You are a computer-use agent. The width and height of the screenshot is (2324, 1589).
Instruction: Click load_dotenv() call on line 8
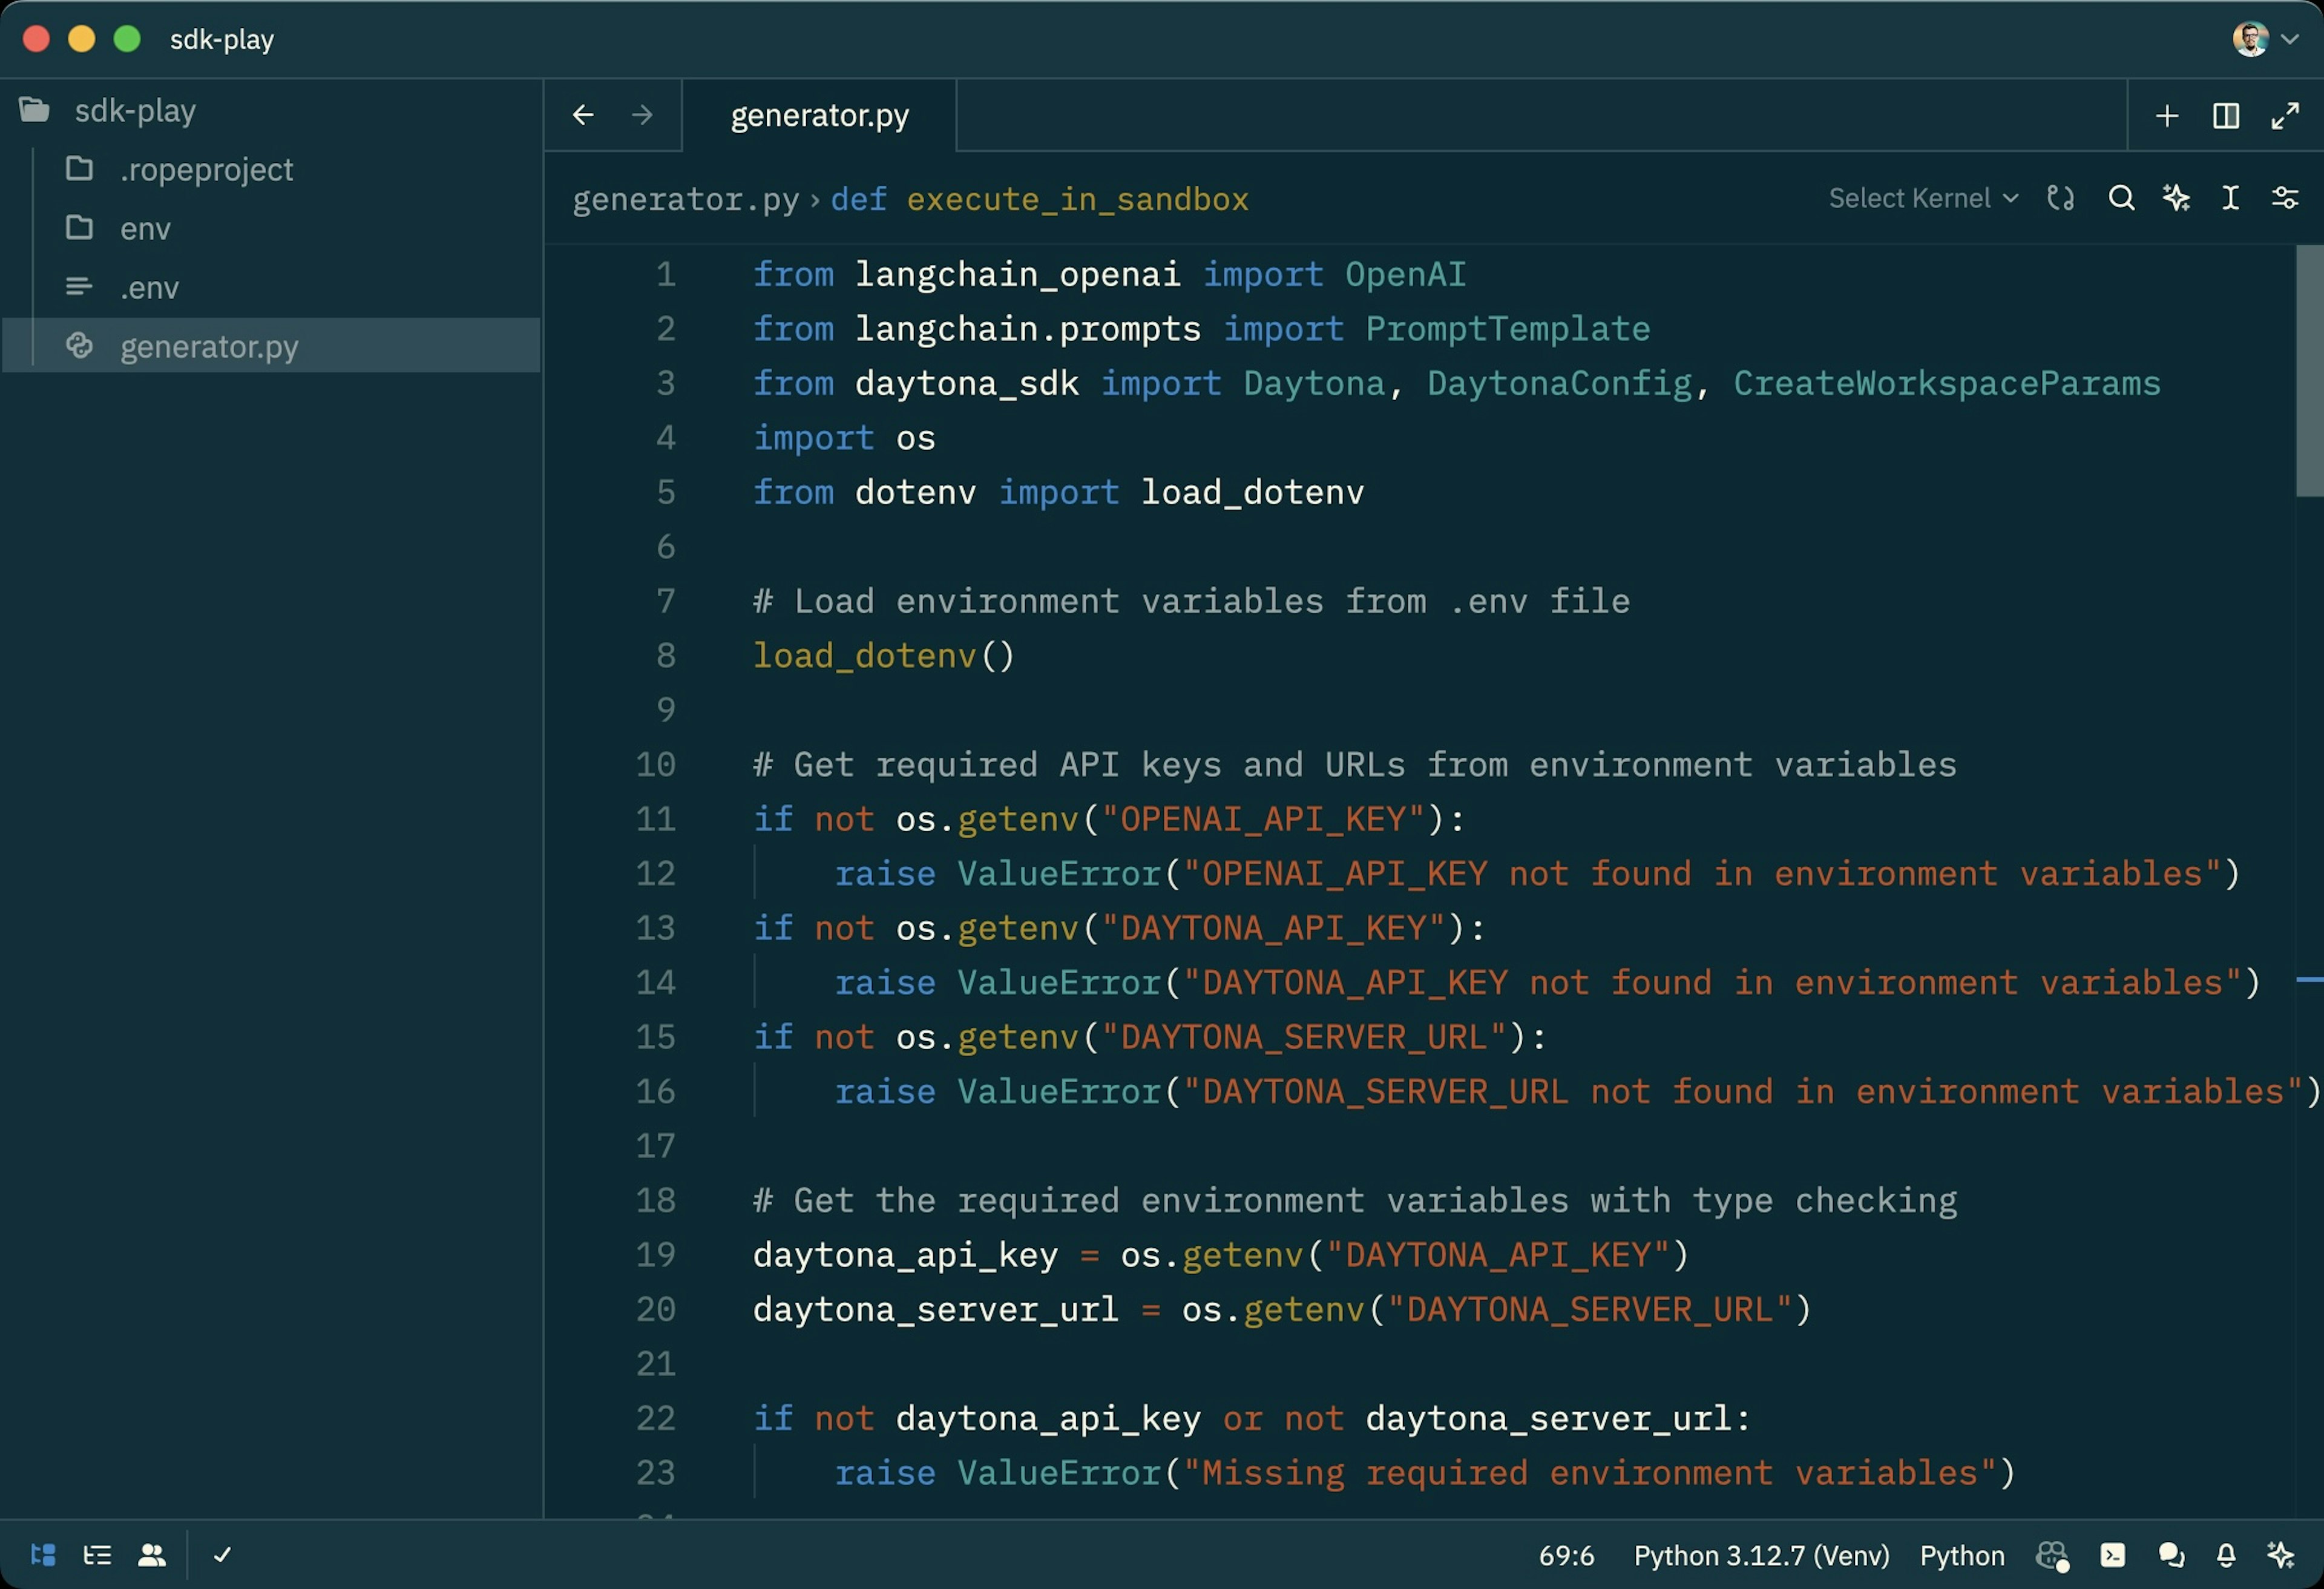pyautogui.click(x=884, y=656)
